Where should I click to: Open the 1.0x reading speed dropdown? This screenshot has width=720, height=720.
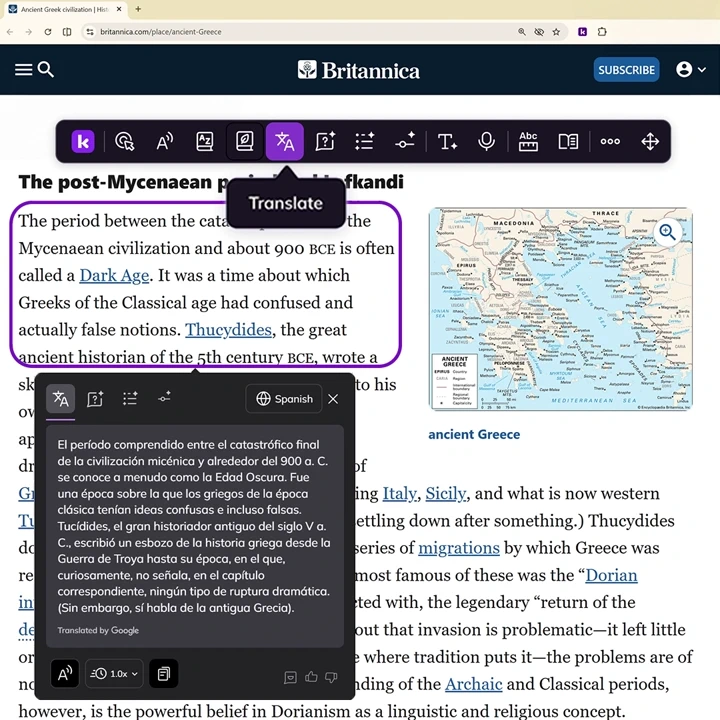tap(114, 674)
